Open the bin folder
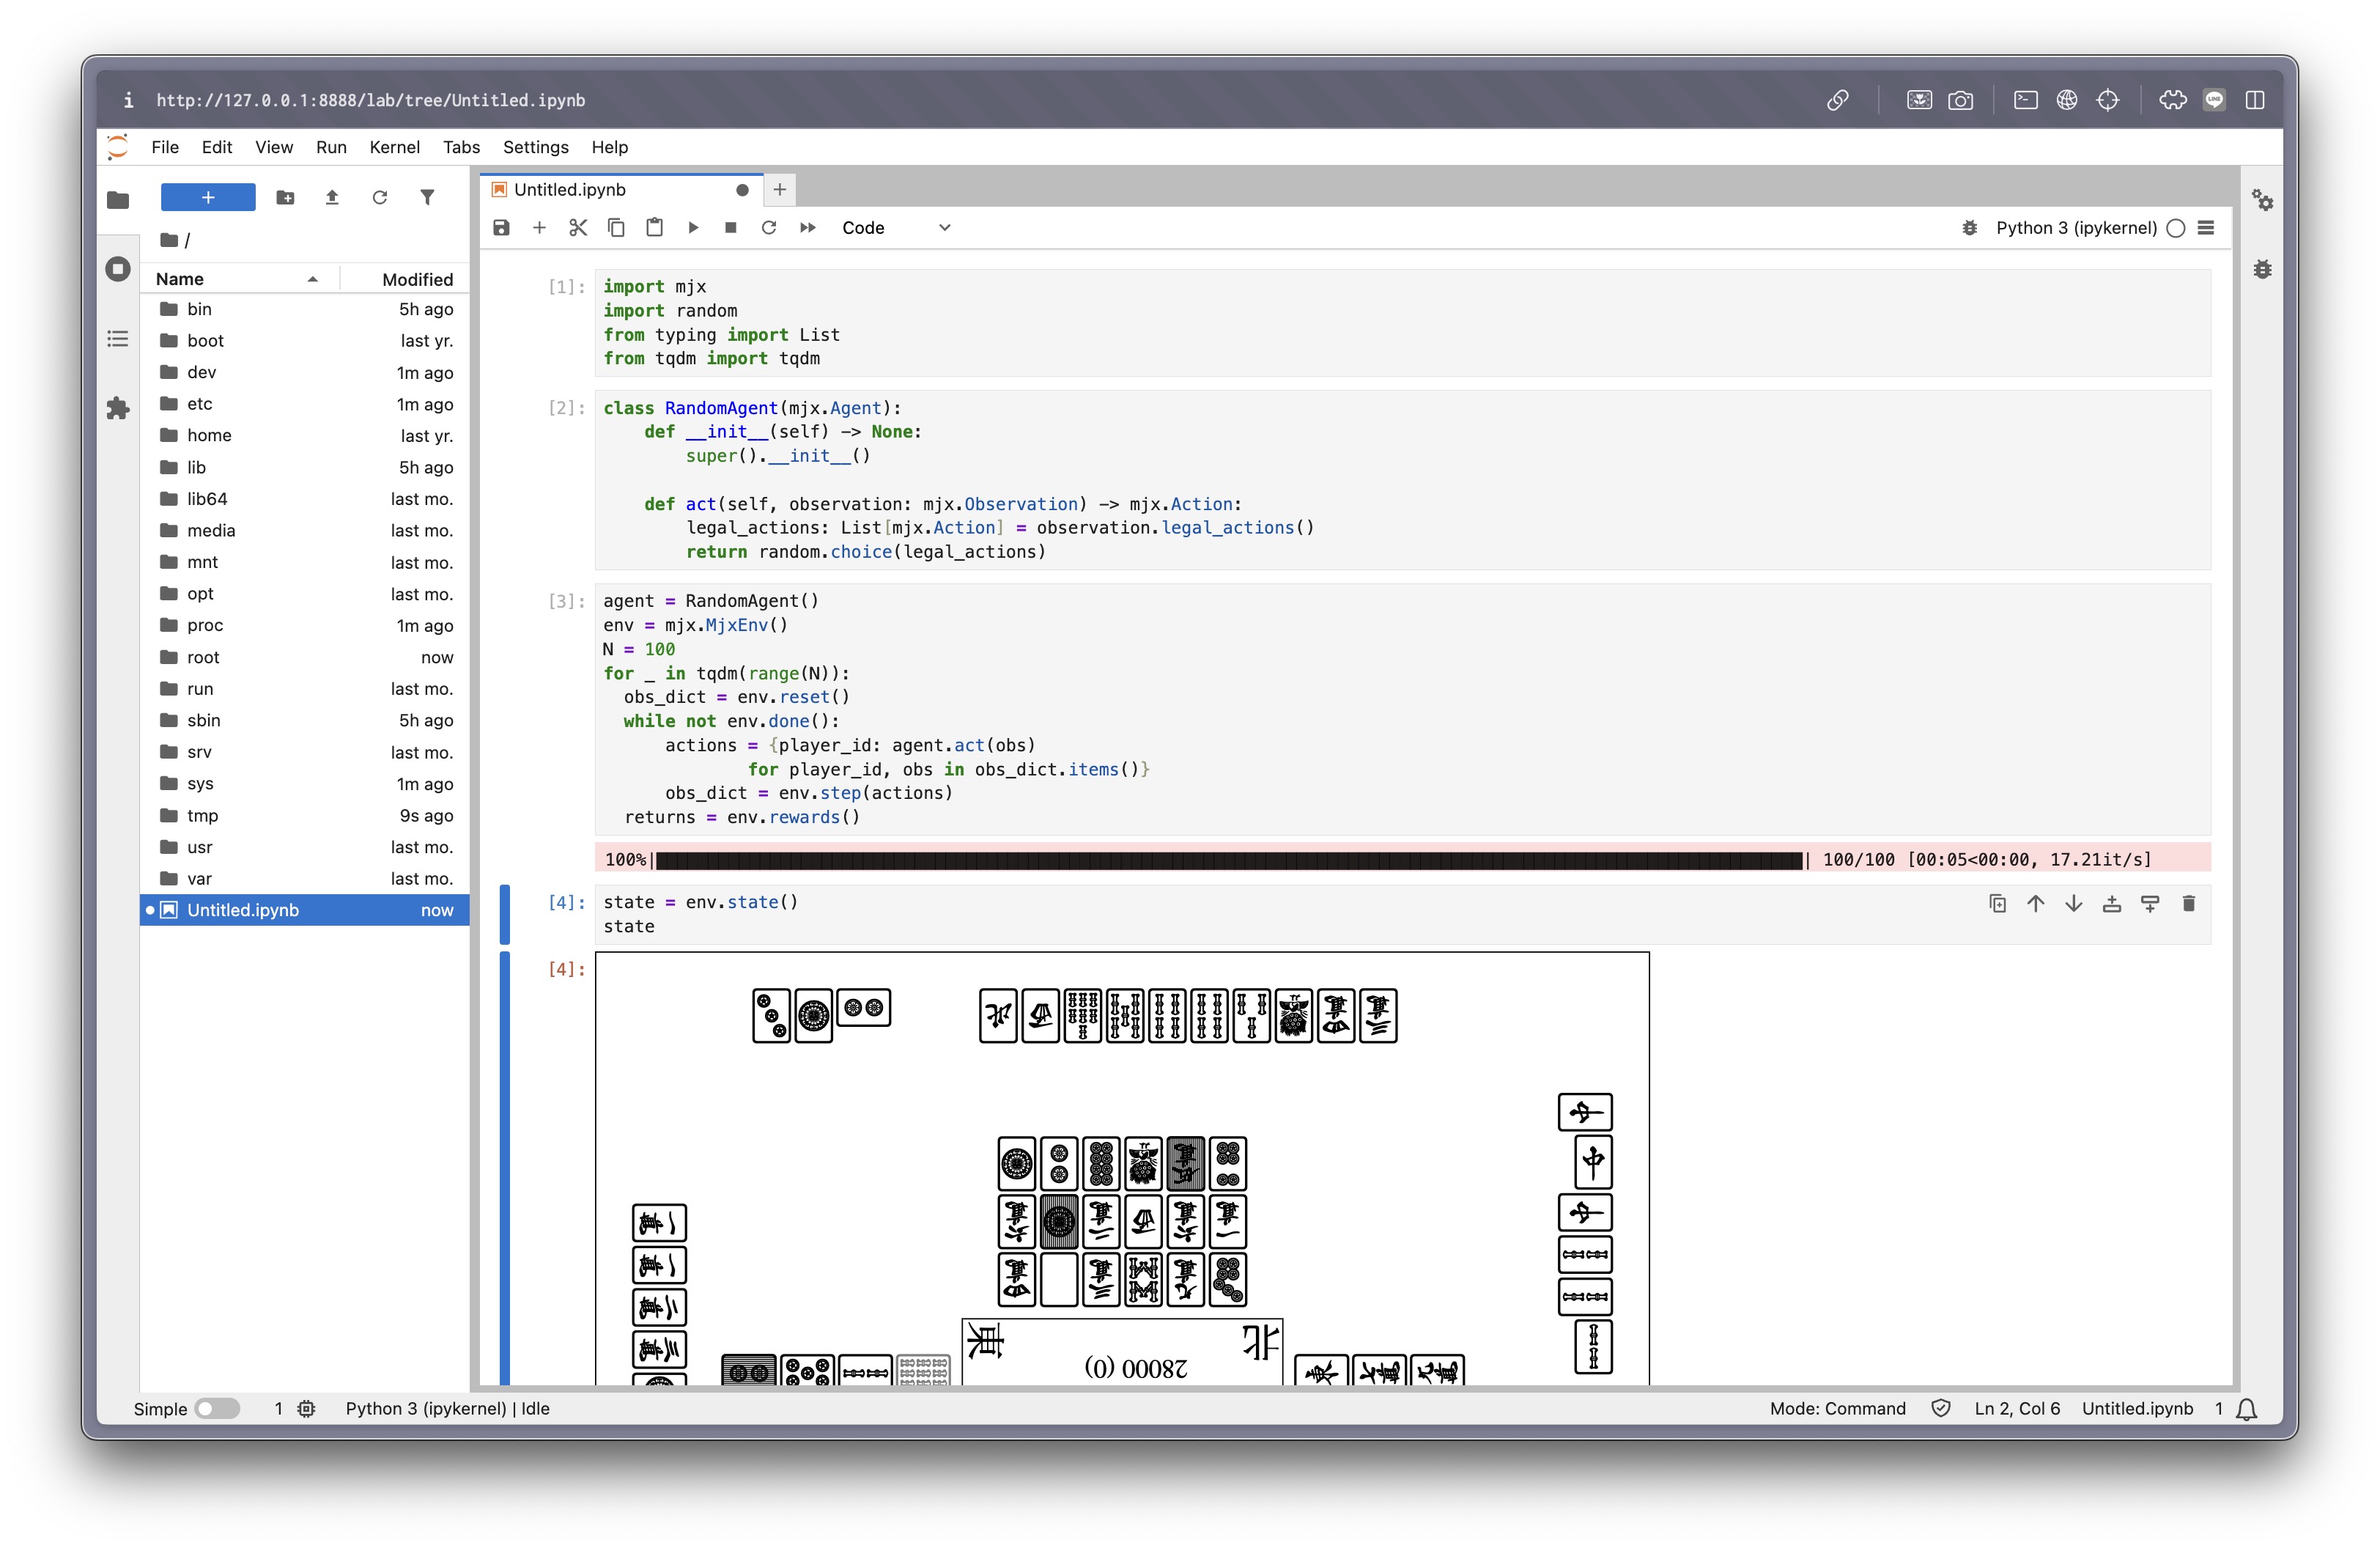This screenshot has height=1548, width=2380. (x=305, y=309)
